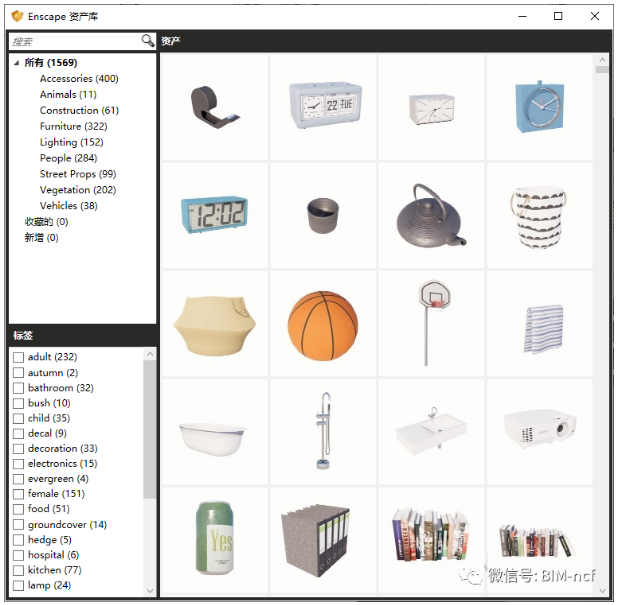Toggle the kitchen (77) tag checkbox
The image size is (617, 605).
(x=18, y=570)
